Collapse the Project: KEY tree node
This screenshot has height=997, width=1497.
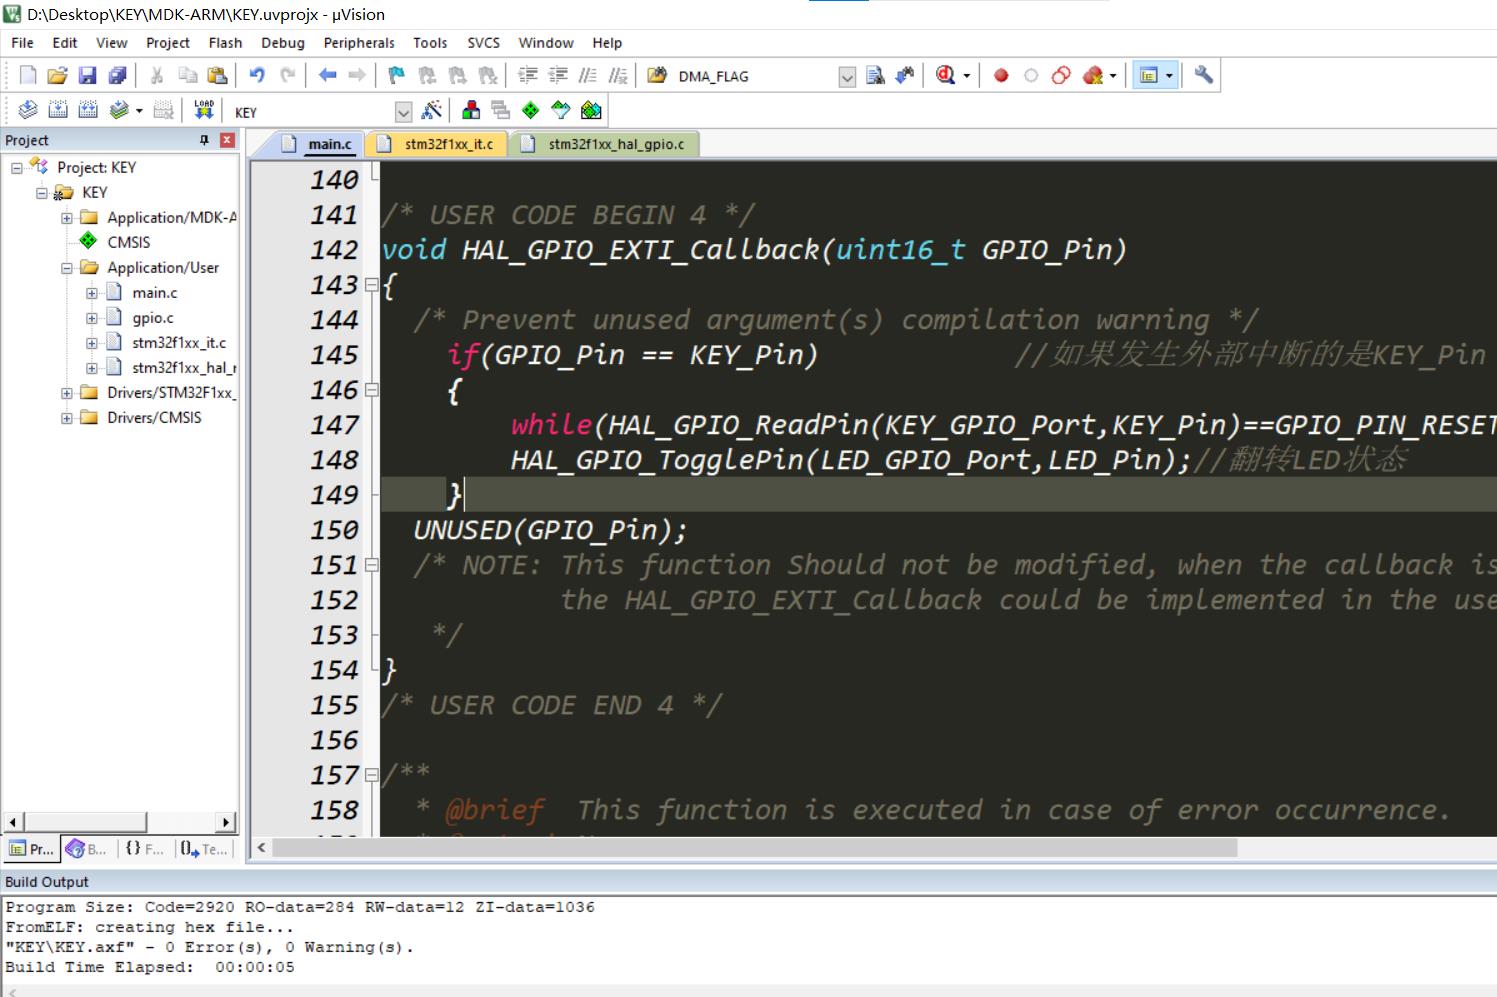click(17, 168)
